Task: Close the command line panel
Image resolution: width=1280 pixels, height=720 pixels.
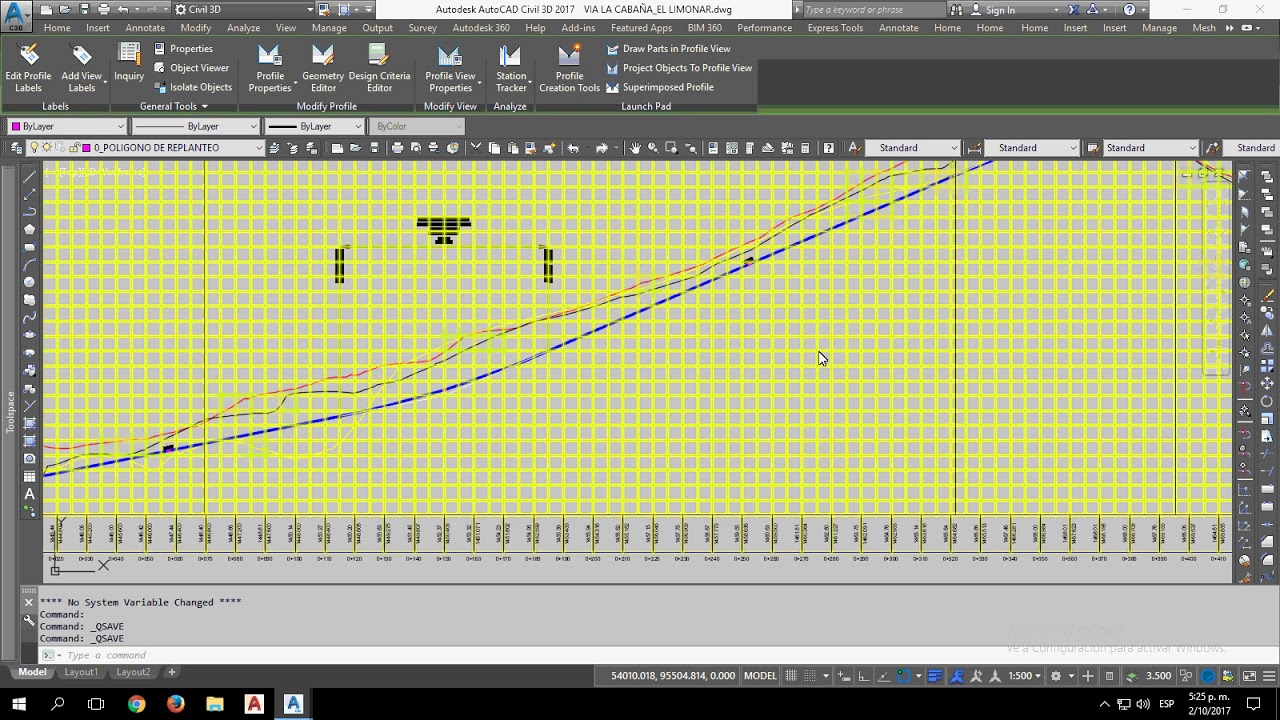Action: (x=29, y=603)
